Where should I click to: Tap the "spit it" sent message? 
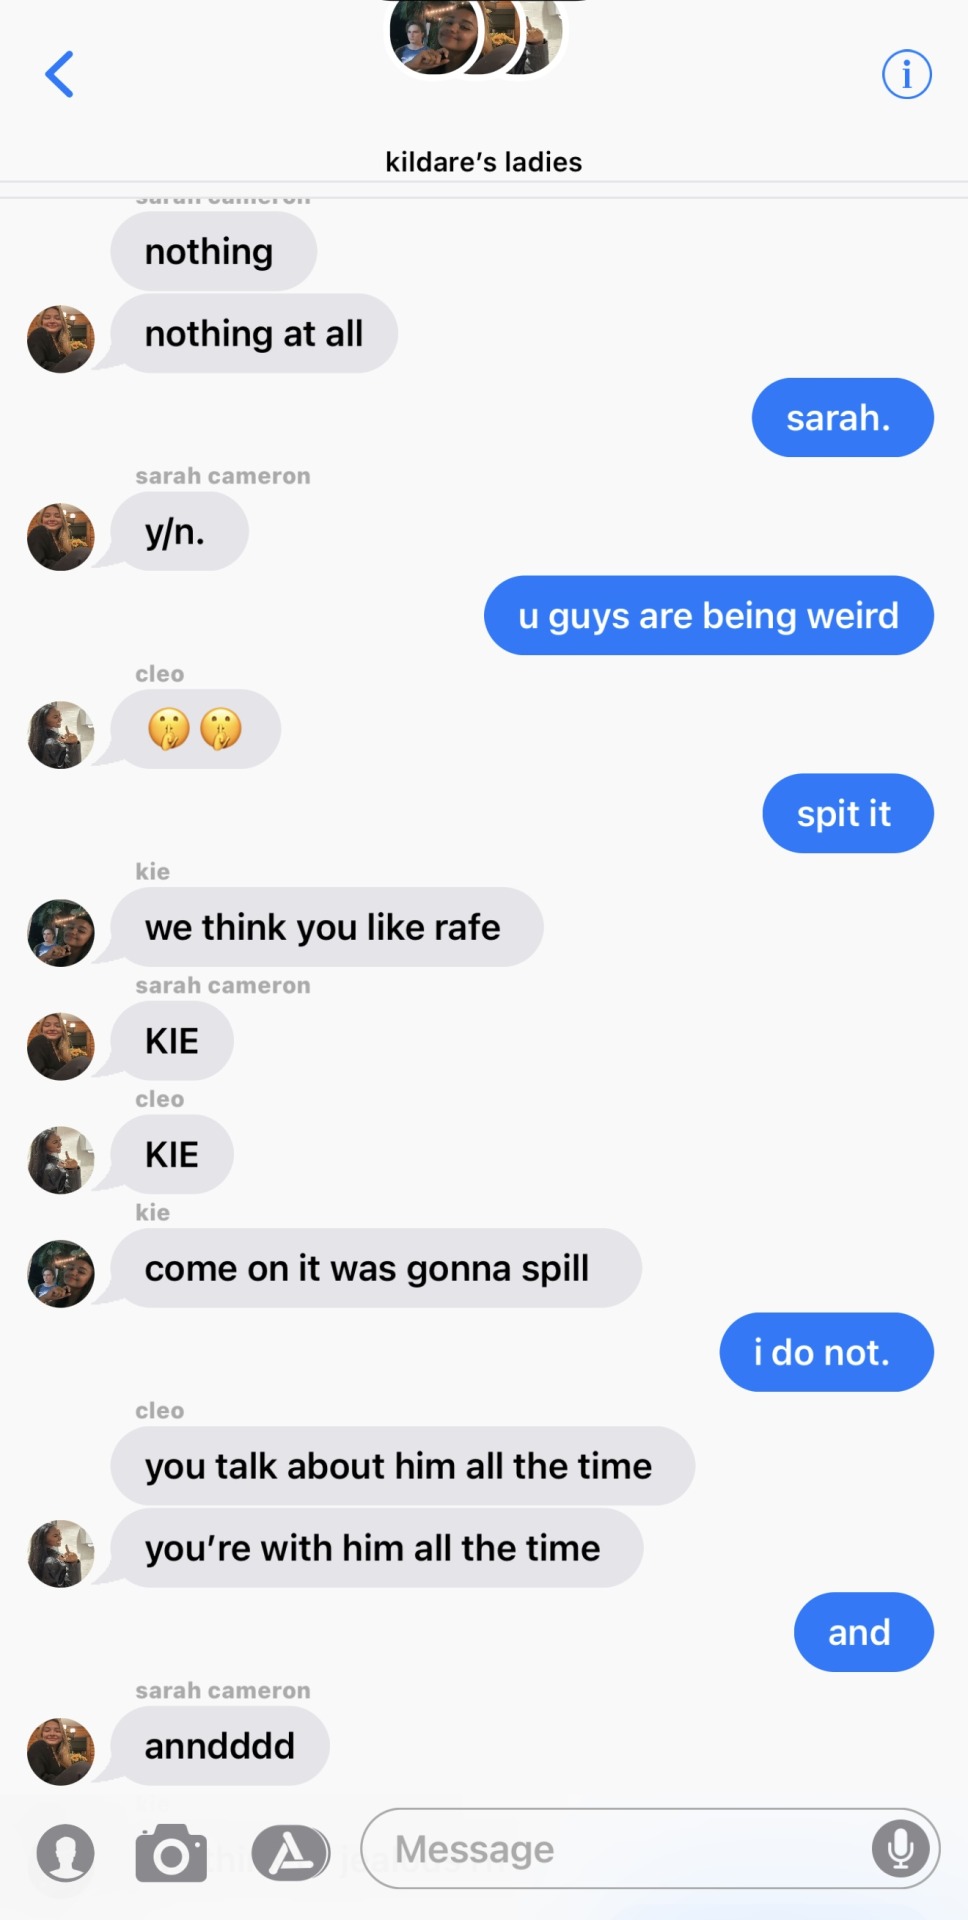pos(848,813)
